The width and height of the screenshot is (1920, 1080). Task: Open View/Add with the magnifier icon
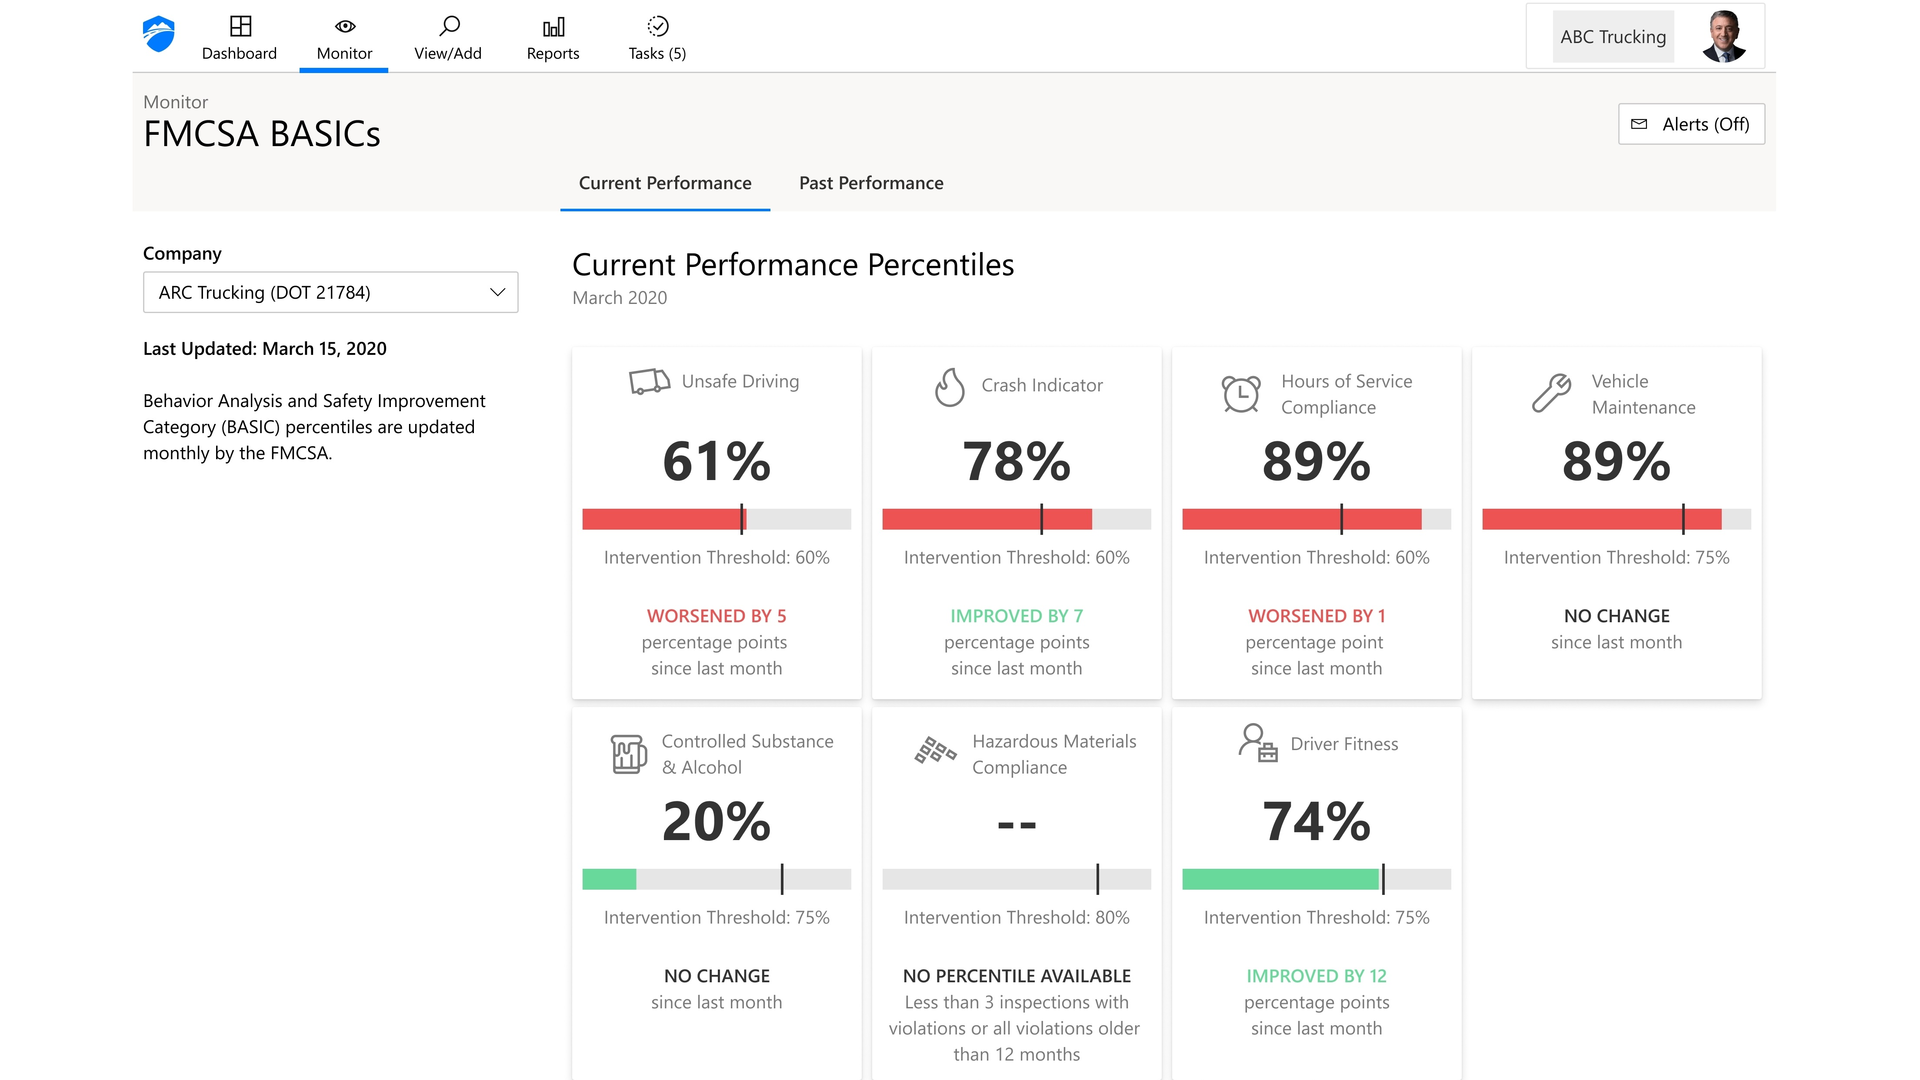[x=448, y=38]
